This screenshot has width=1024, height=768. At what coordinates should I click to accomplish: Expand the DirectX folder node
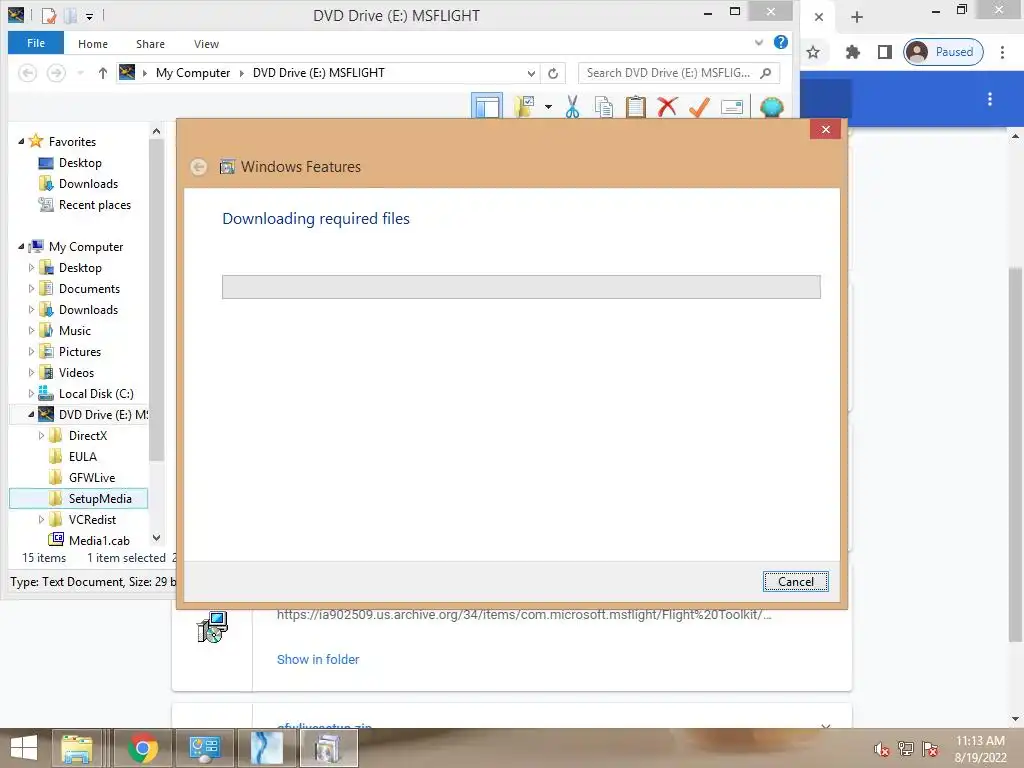pos(41,435)
